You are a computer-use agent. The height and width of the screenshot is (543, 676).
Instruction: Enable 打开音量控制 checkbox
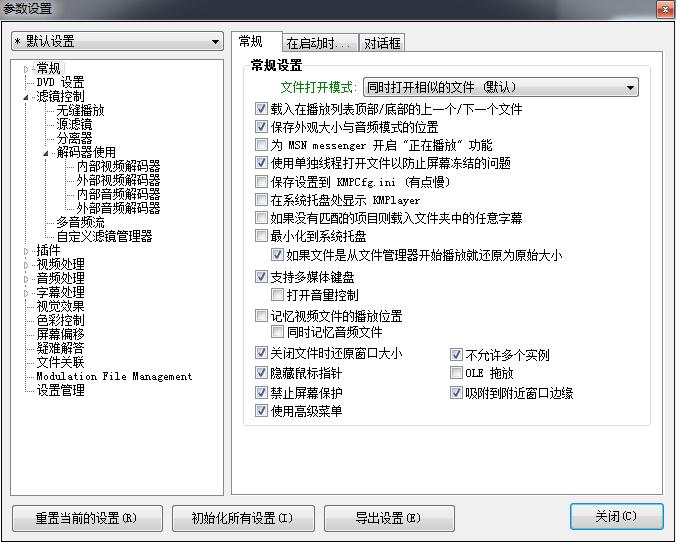pos(277,295)
